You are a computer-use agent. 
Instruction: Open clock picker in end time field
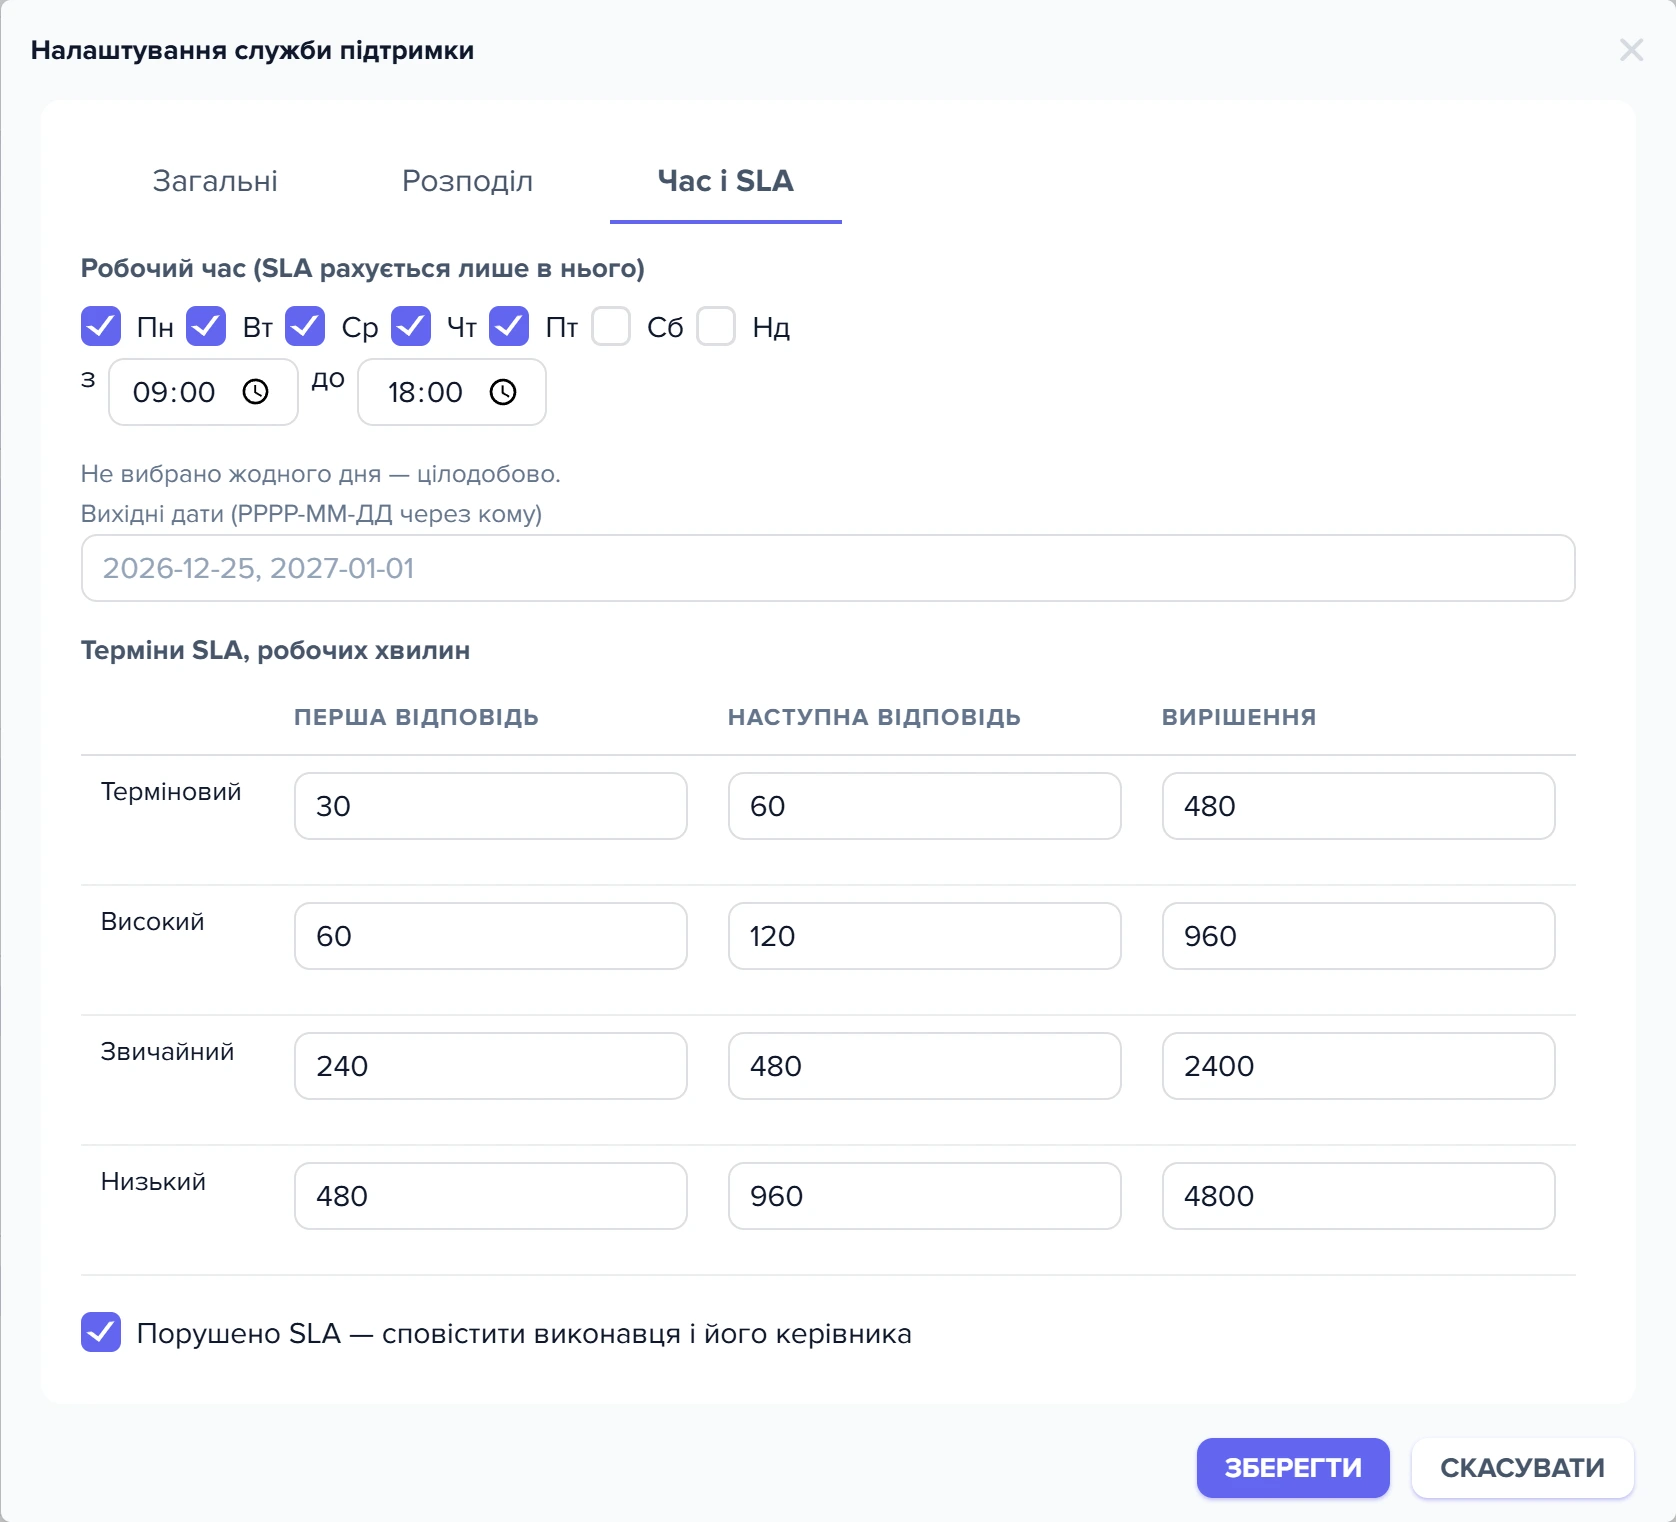point(503,392)
